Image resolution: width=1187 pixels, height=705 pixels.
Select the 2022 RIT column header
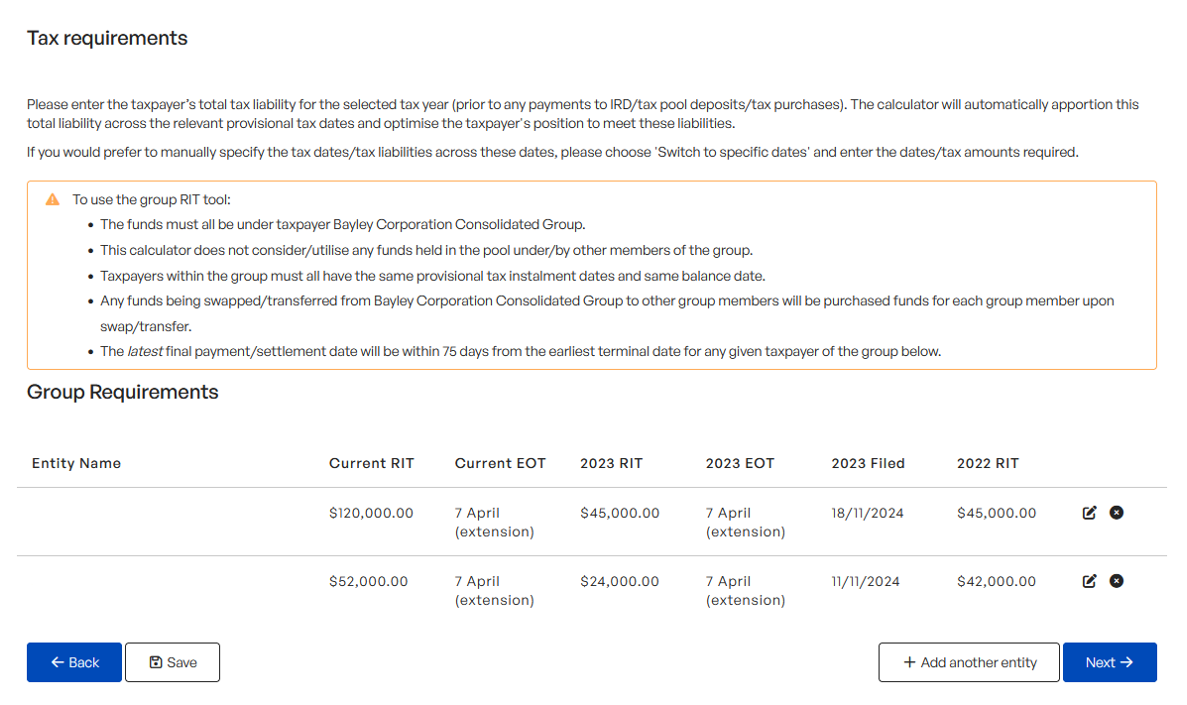pyautogui.click(x=988, y=463)
